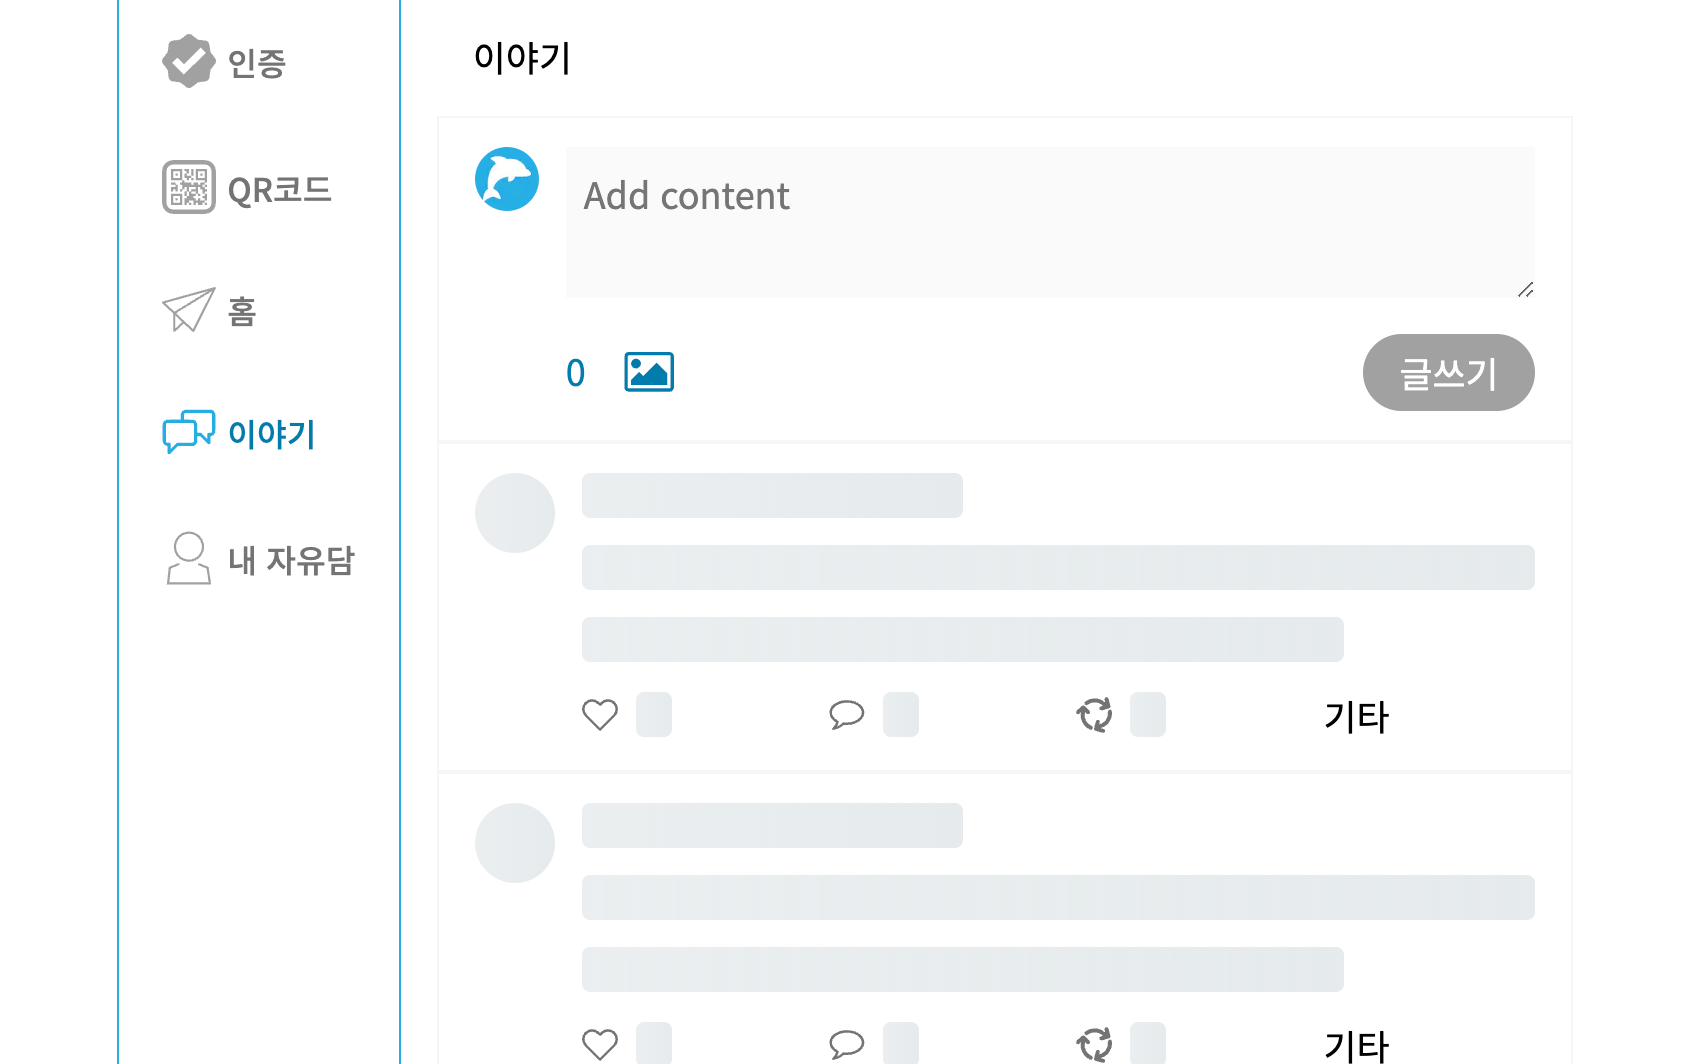Open the QR코드 icon in sidebar
1692x1064 pixels.
tap(188, 187)
